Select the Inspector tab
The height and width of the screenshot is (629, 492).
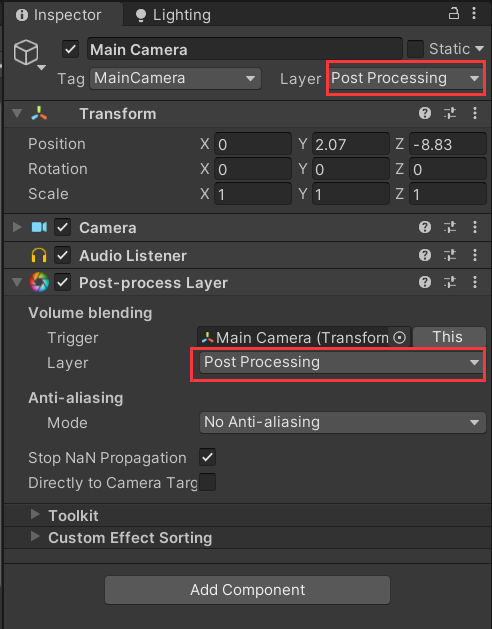click(x=58, y=15)
